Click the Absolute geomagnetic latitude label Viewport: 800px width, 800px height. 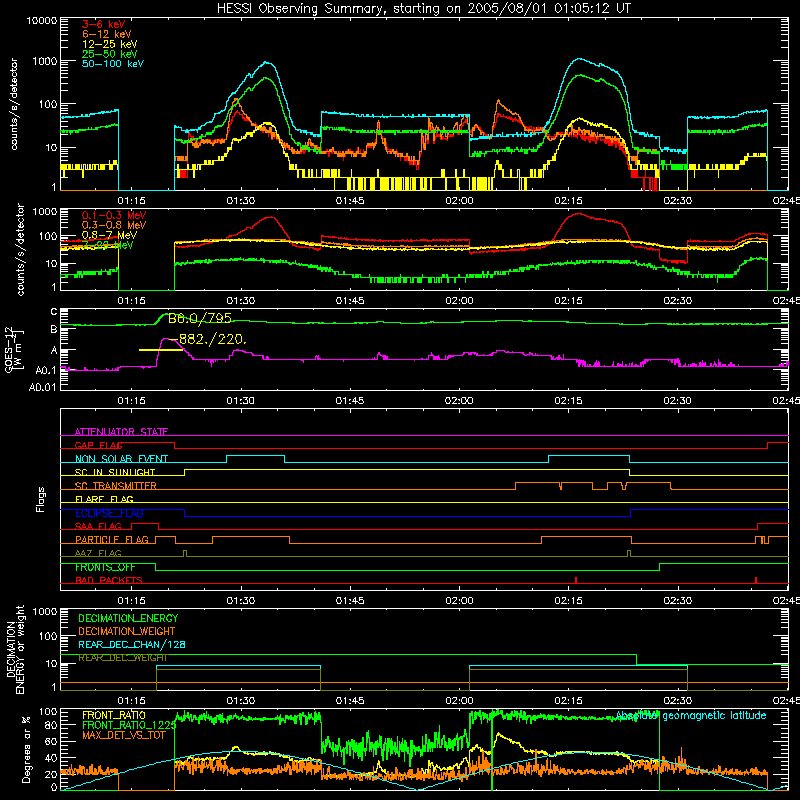691,715
